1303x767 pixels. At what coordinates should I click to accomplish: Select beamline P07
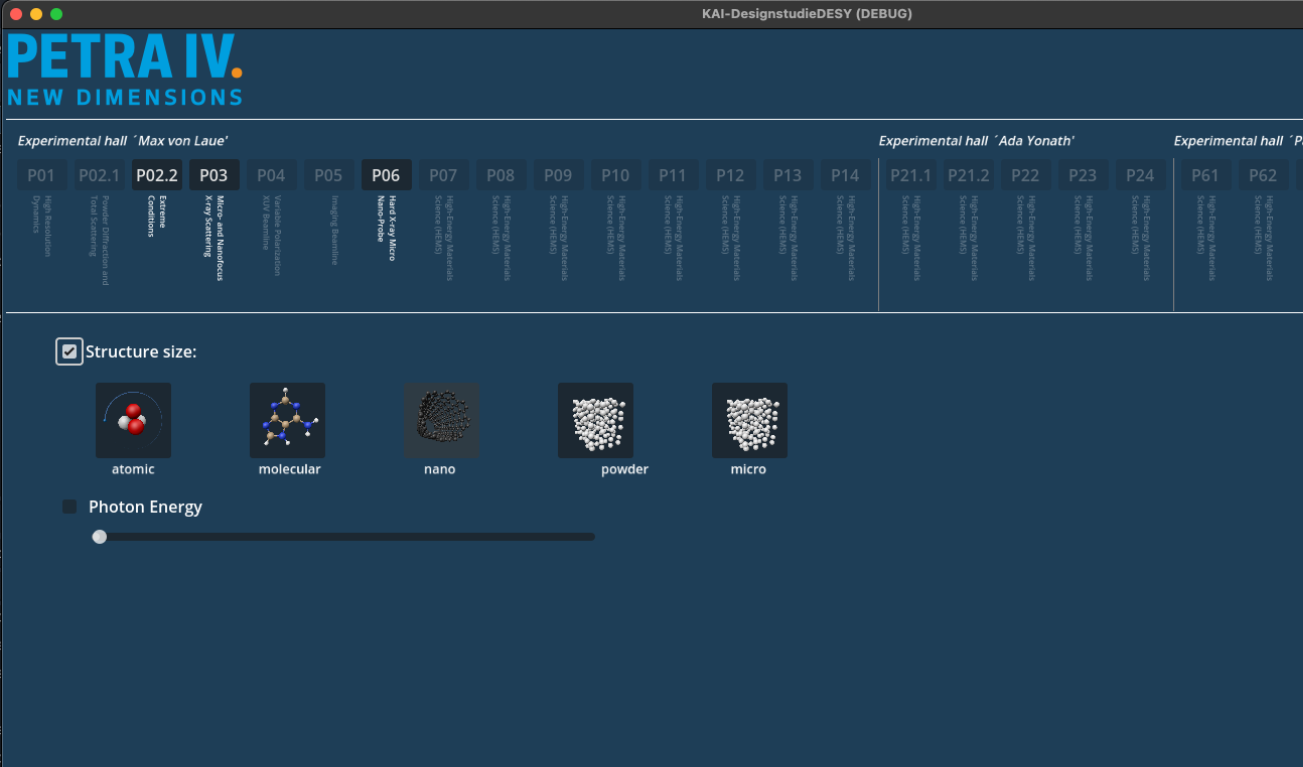443,175
